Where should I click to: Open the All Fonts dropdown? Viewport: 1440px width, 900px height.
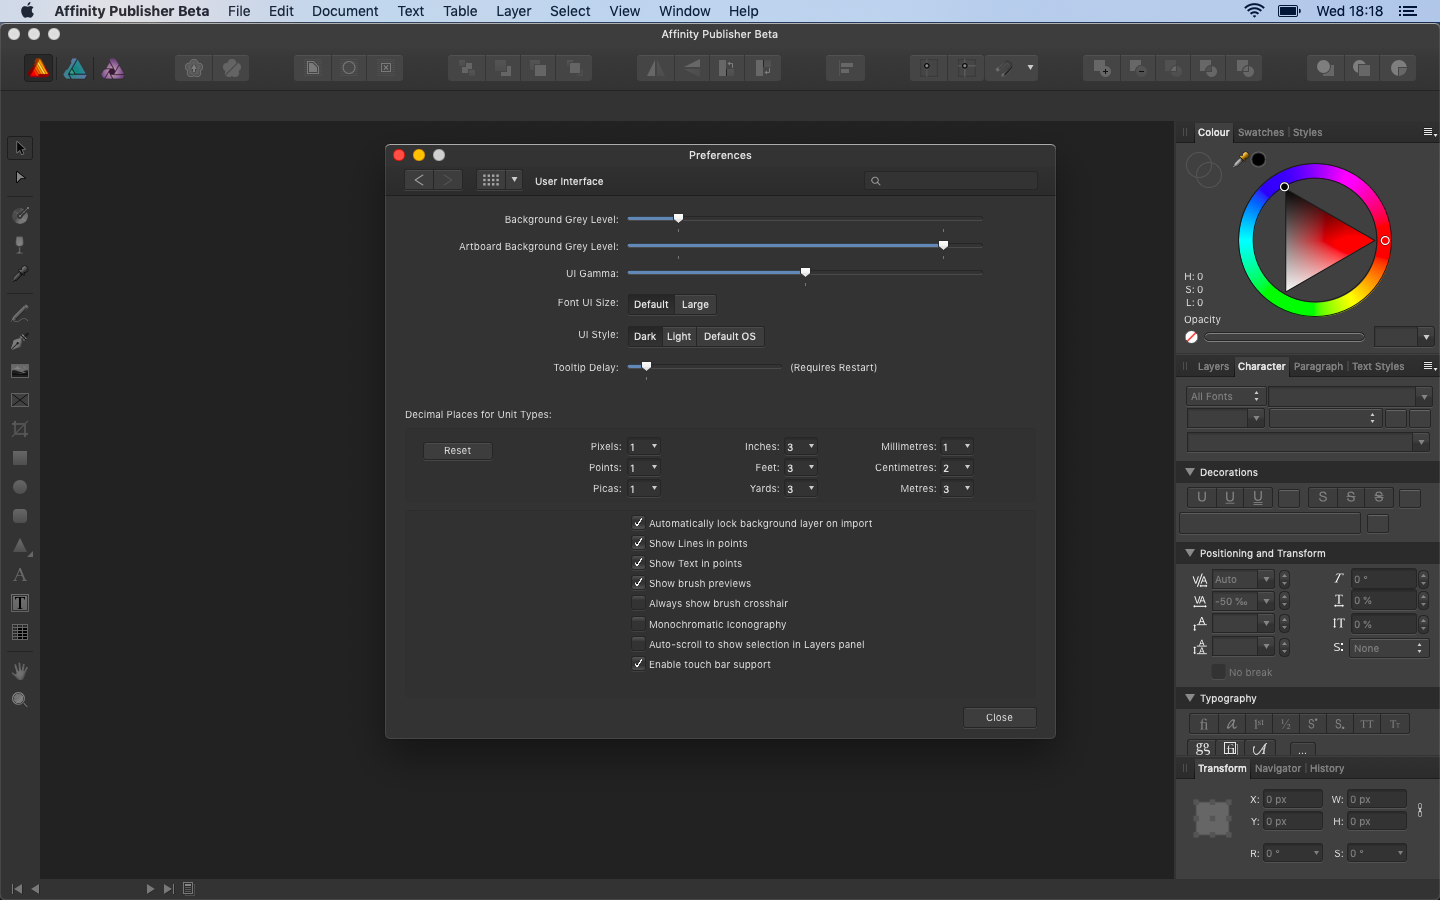[1226, 396]
